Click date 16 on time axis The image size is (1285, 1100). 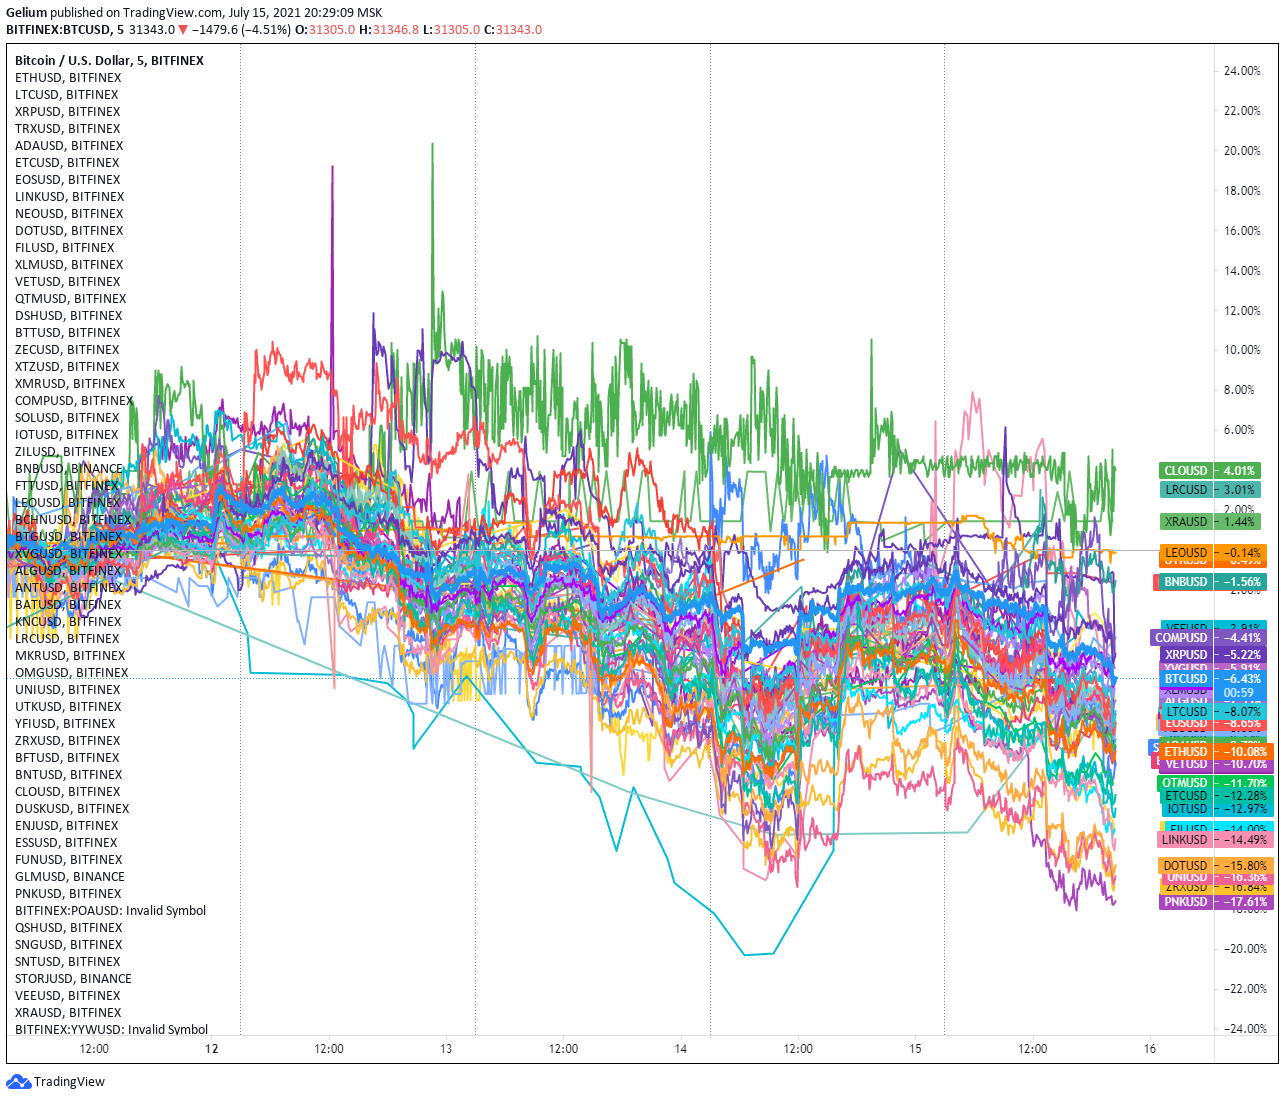point(1150,1049)
